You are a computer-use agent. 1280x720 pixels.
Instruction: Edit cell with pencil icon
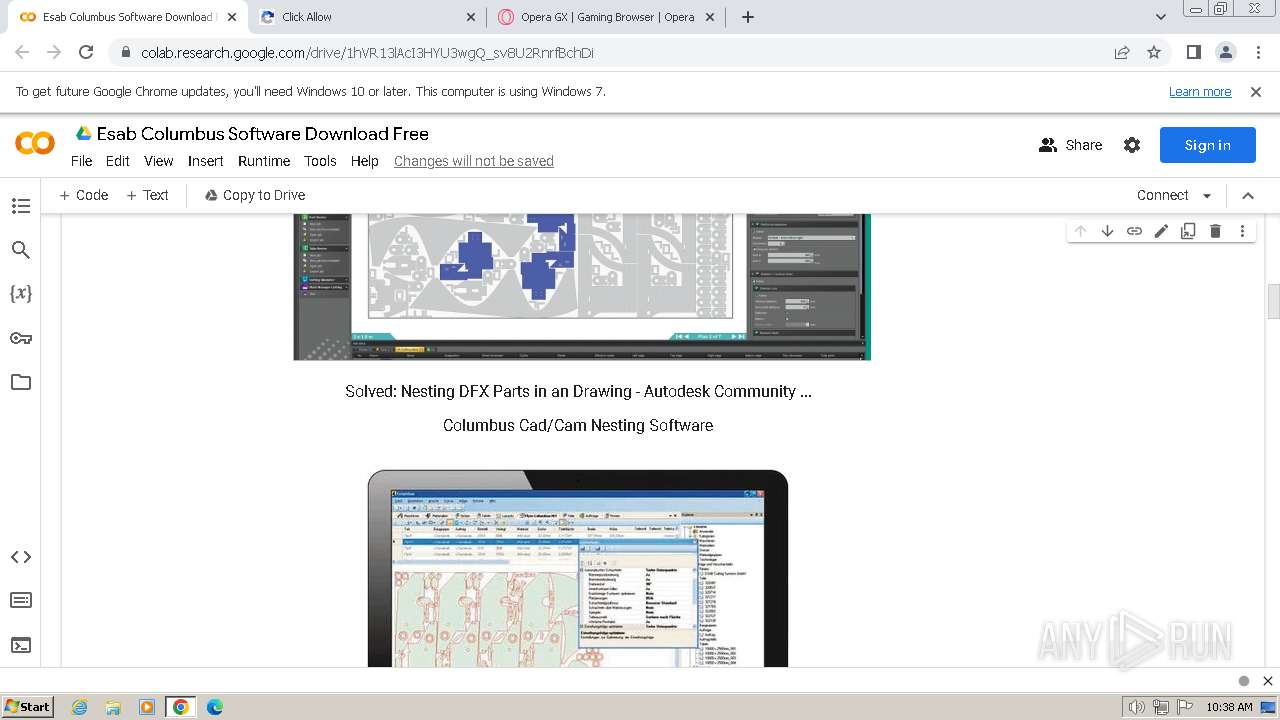click(x=1161, y=231)
